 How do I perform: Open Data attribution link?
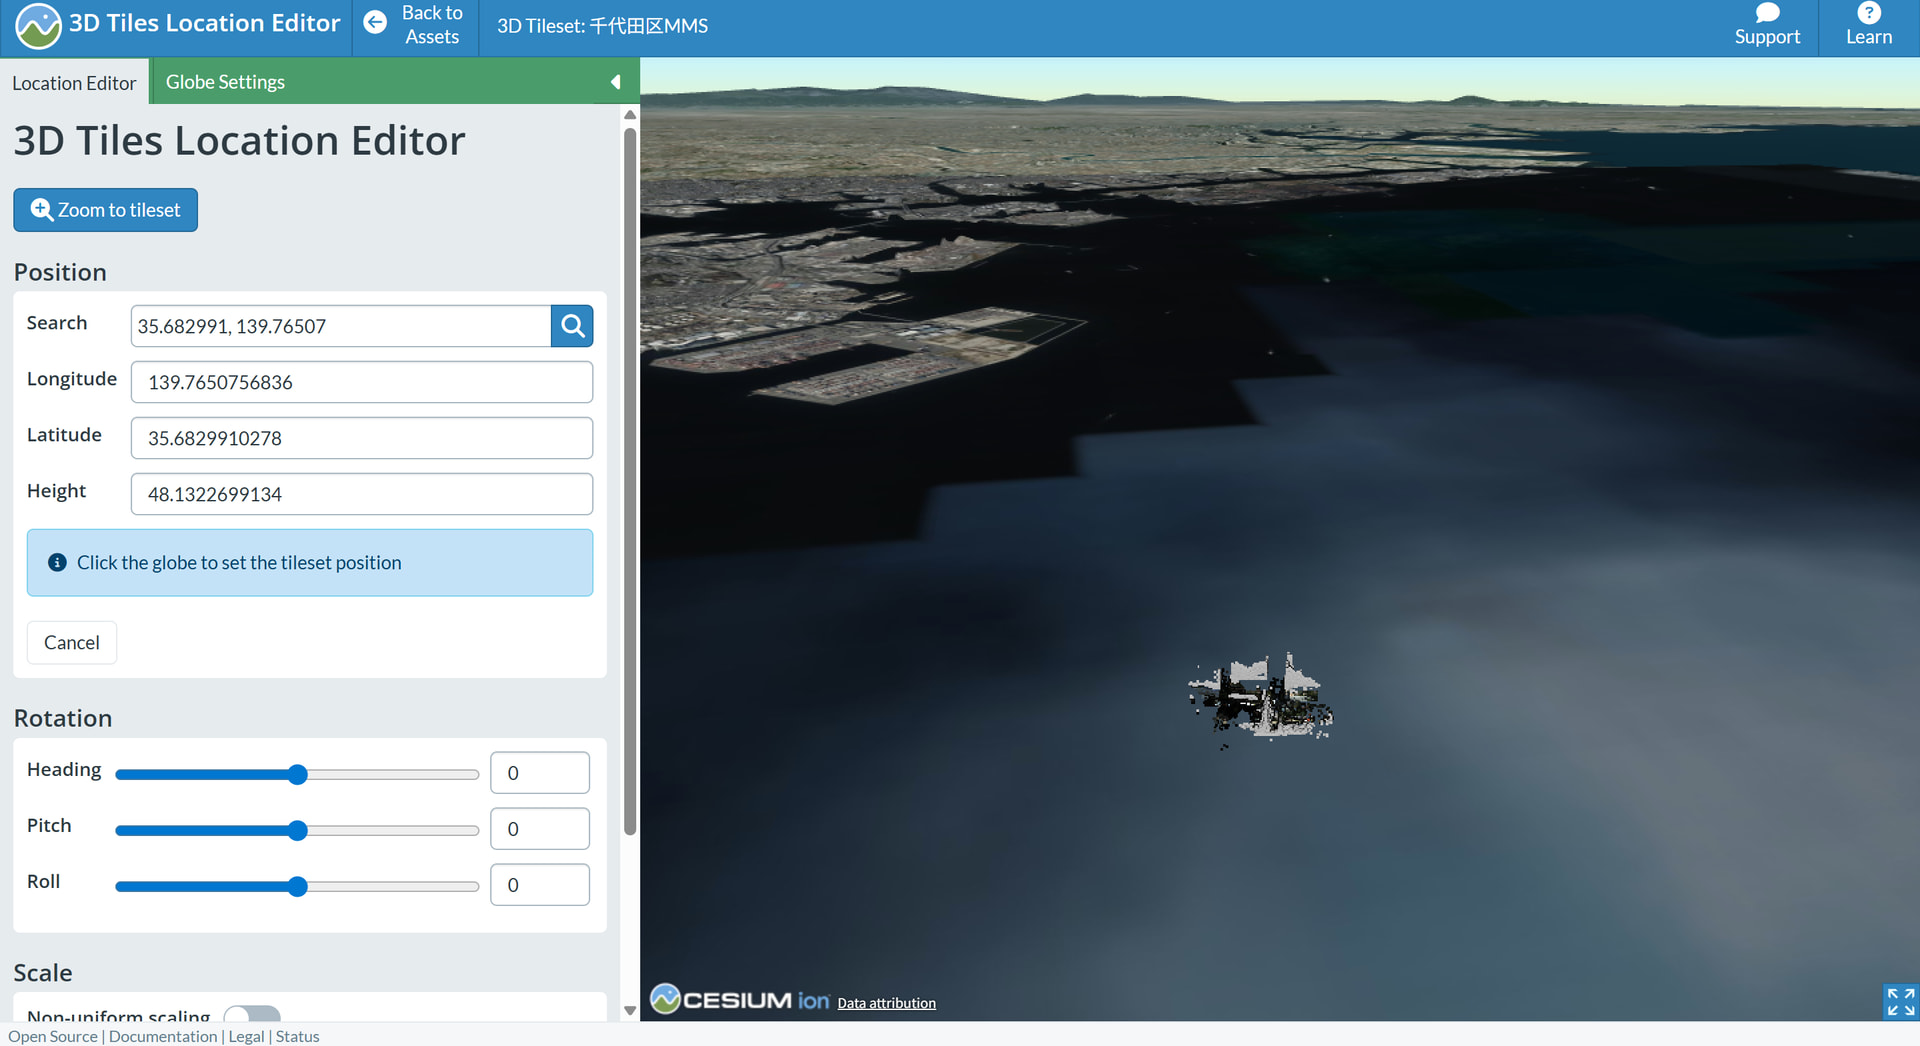click(x=887, y=1003)
